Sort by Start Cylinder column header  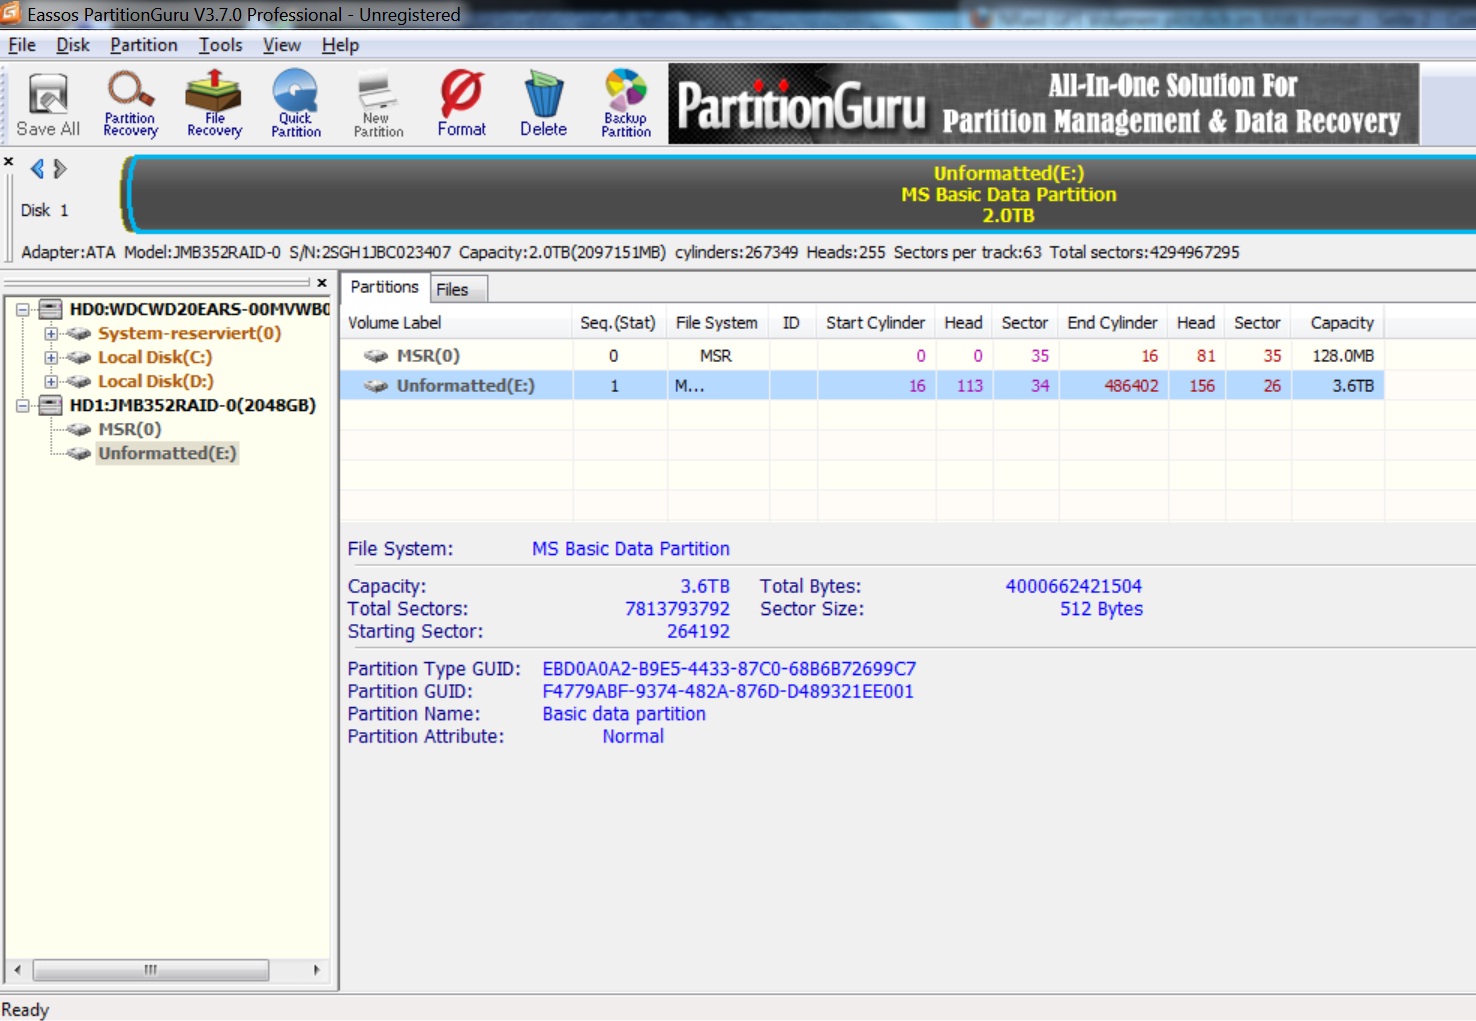(876, 323)
